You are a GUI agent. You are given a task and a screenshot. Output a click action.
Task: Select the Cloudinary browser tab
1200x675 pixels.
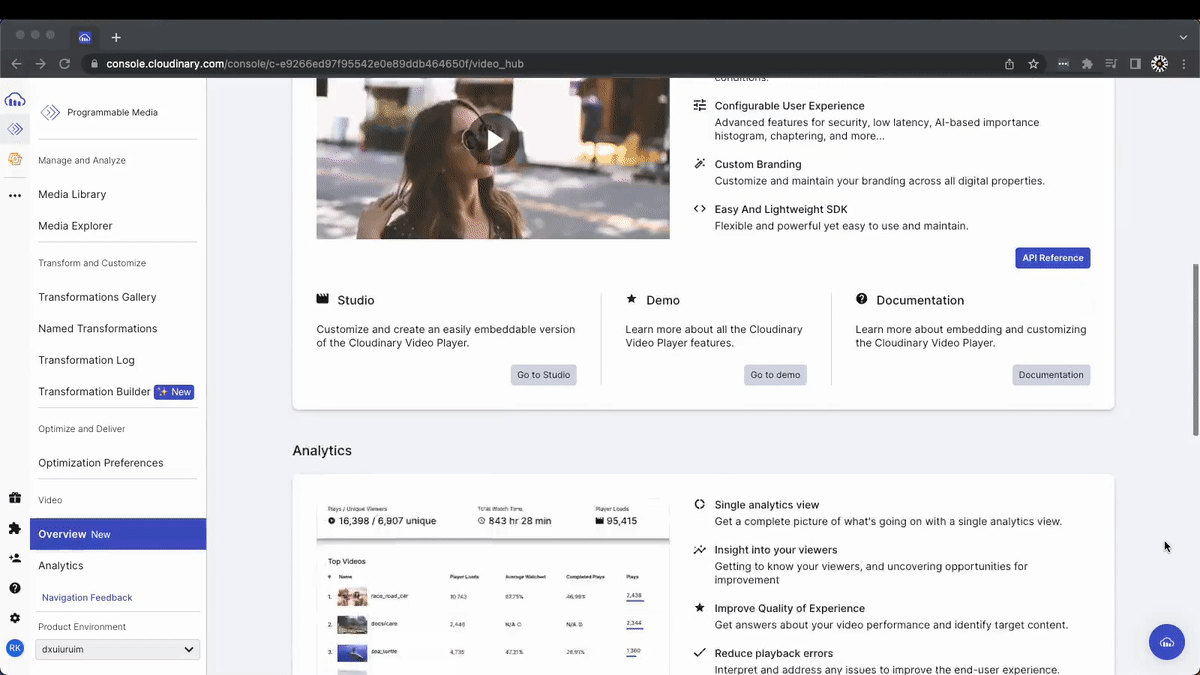tap(85, 37)
